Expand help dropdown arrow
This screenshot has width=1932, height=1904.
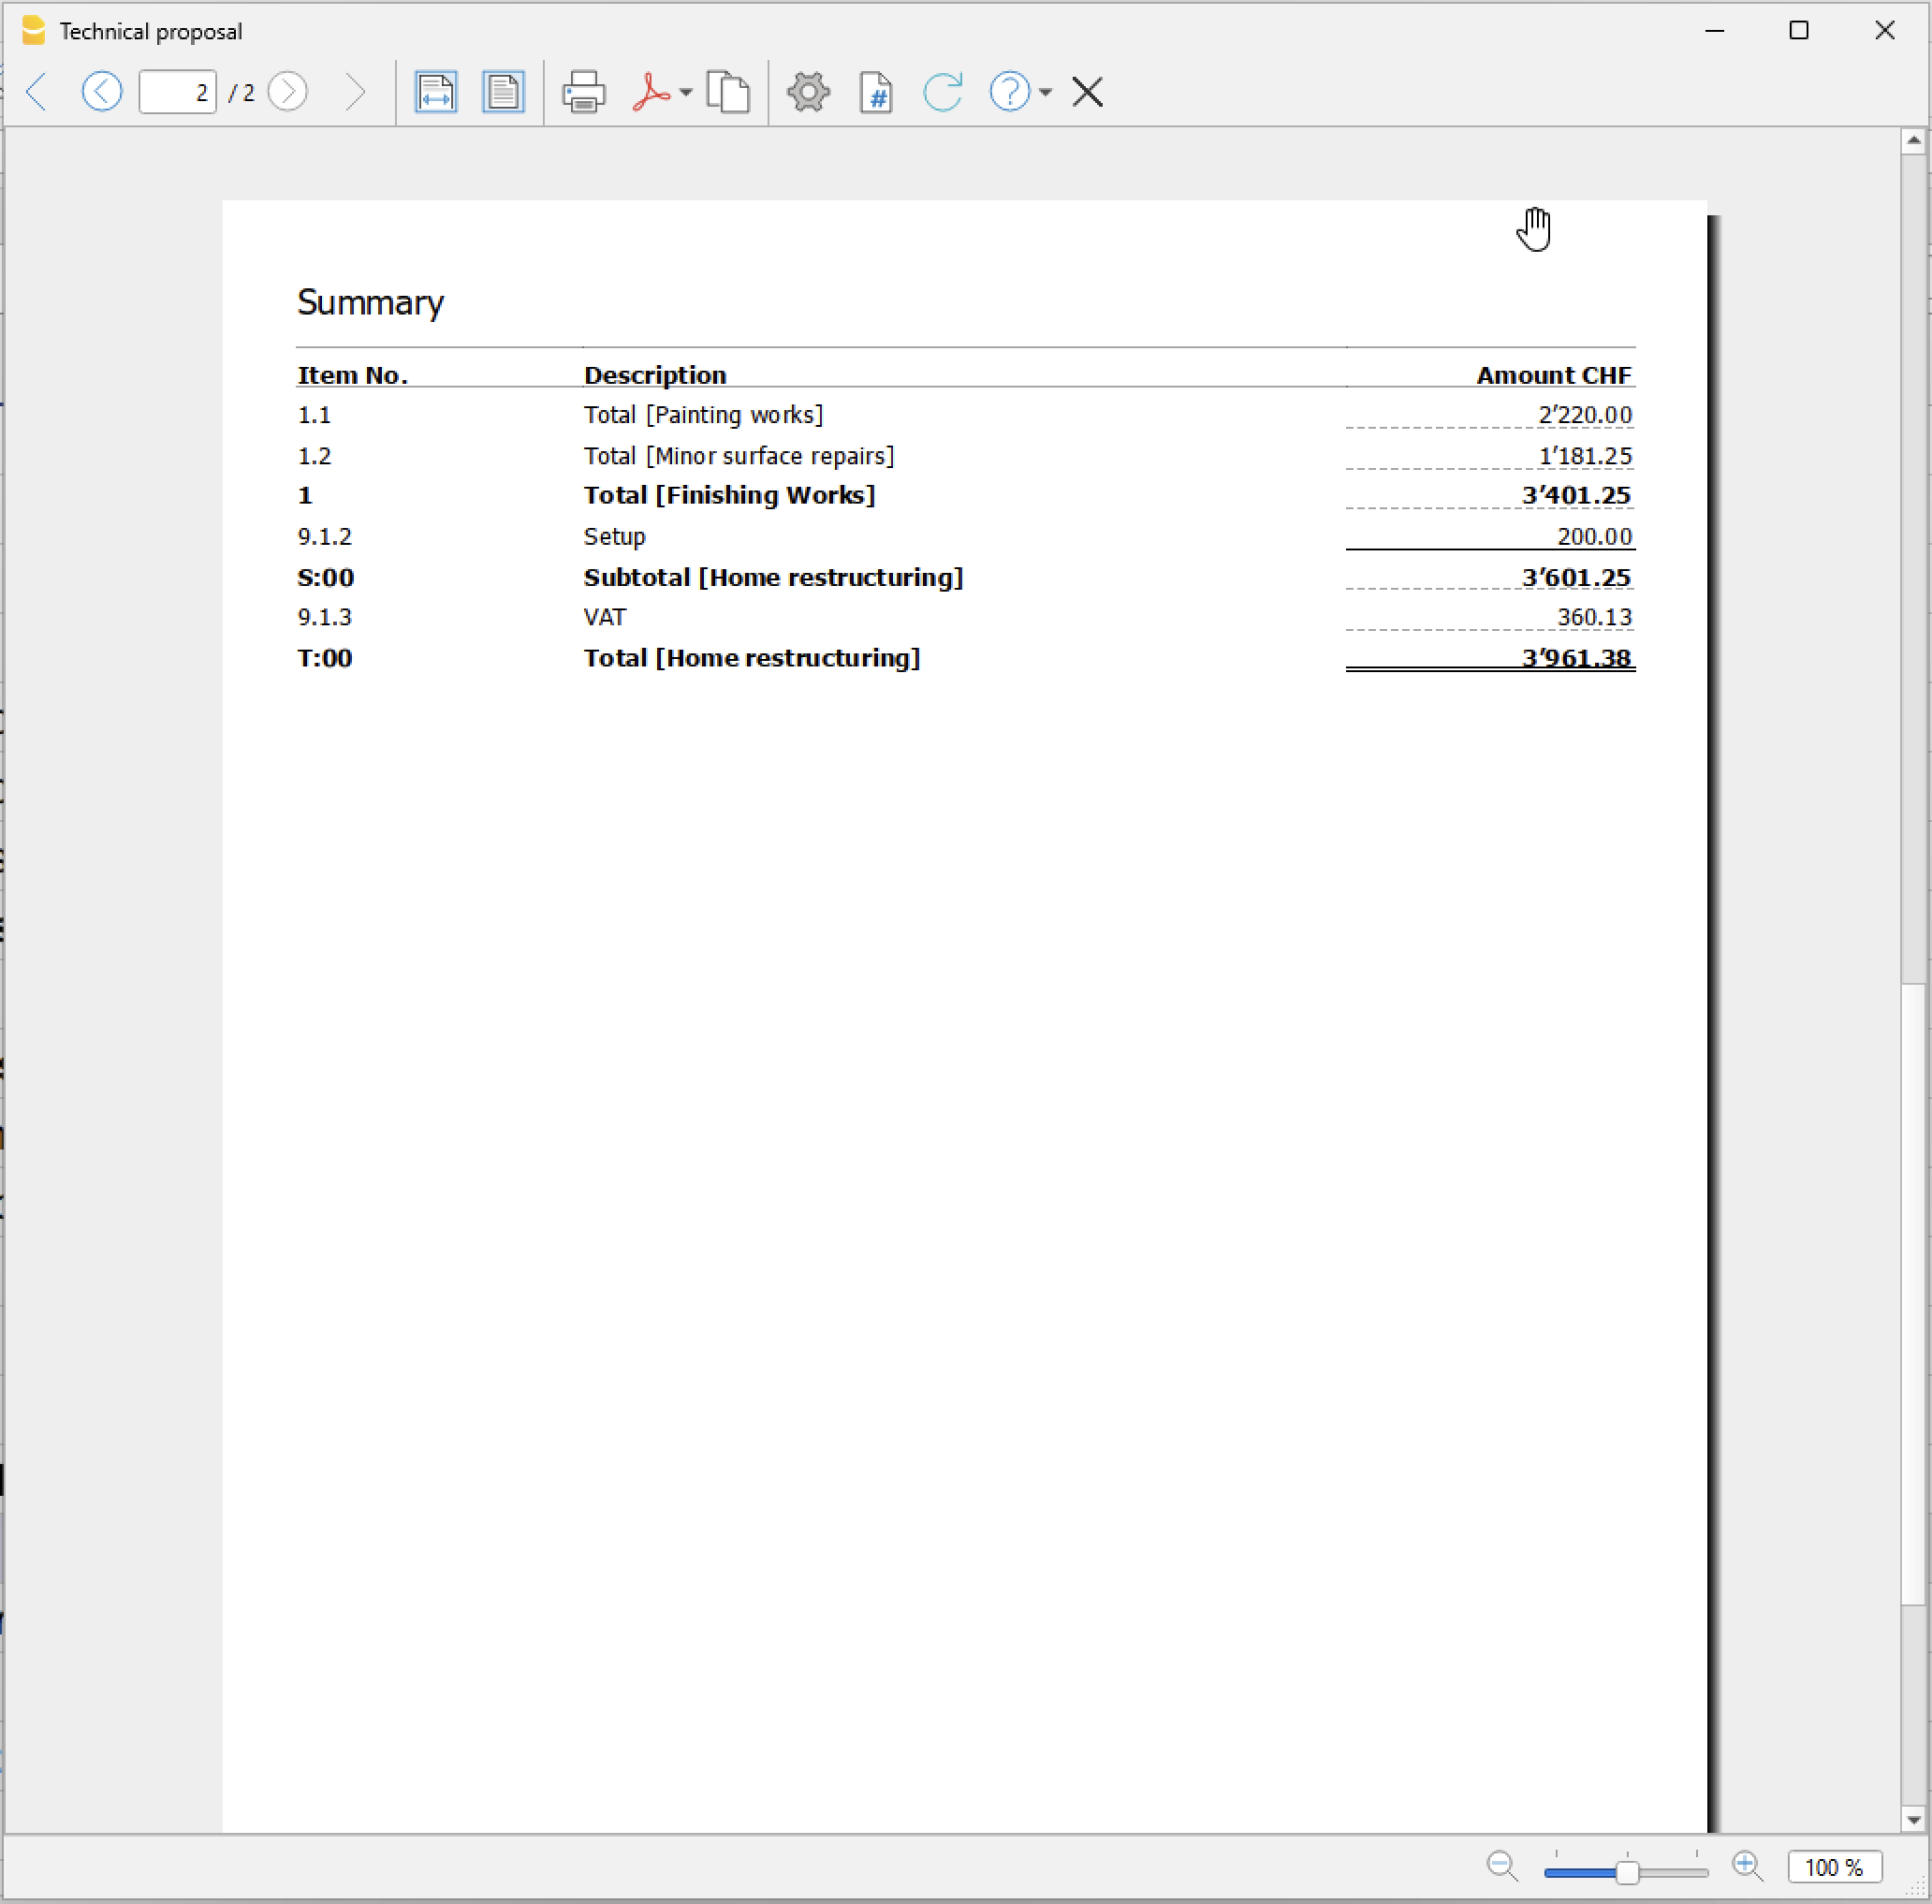point(1046,92)
